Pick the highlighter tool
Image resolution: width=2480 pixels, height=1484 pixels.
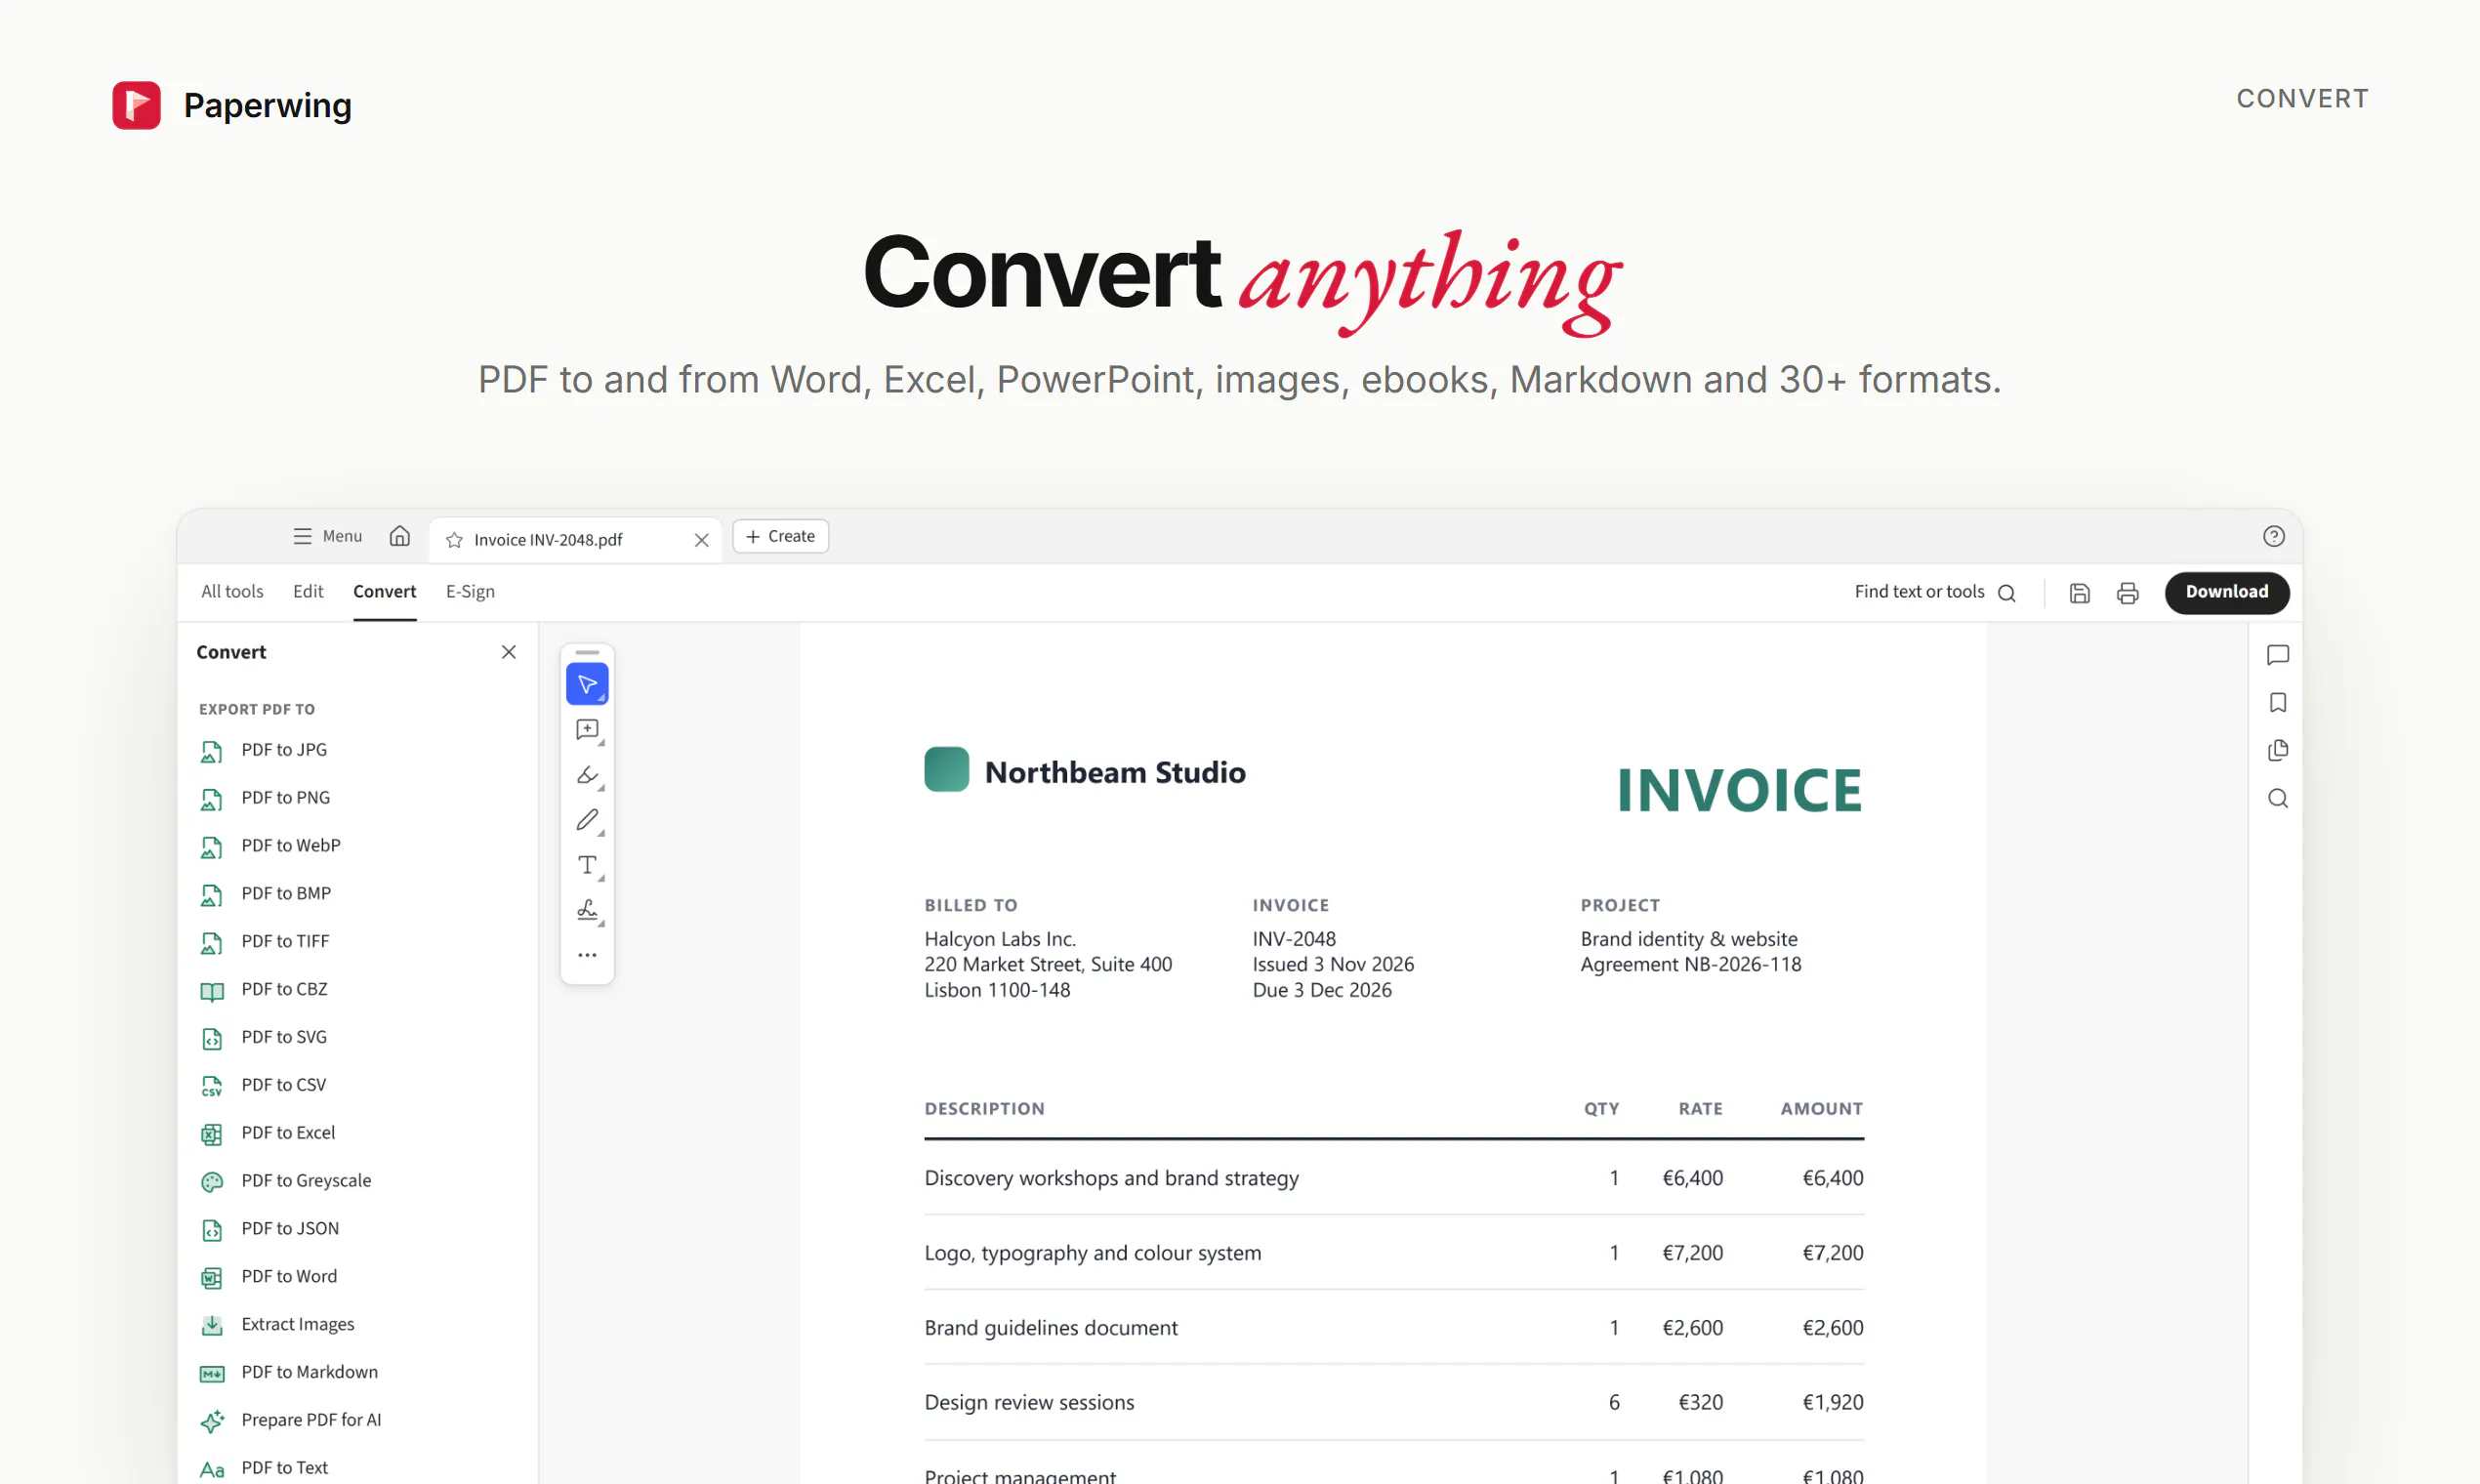587,775
